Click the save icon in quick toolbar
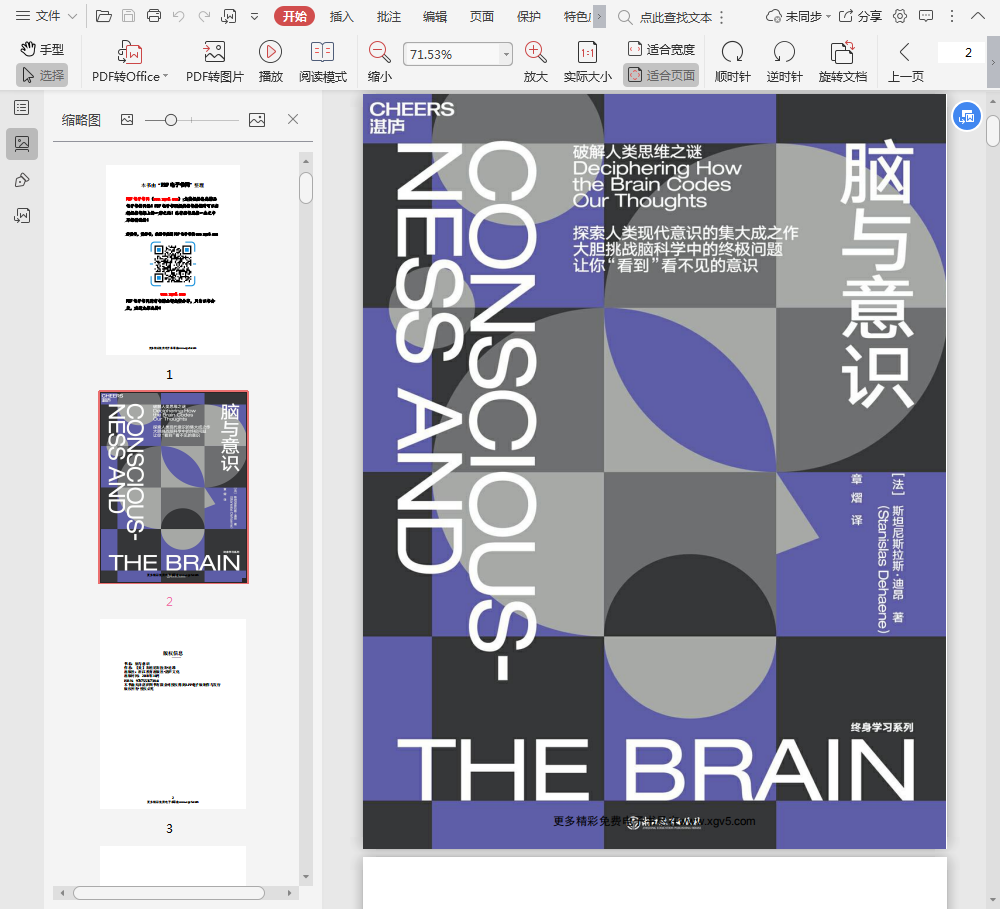The width and height of the screenshot is (1000, 909). pyautogui.click(x=128, y=16)
